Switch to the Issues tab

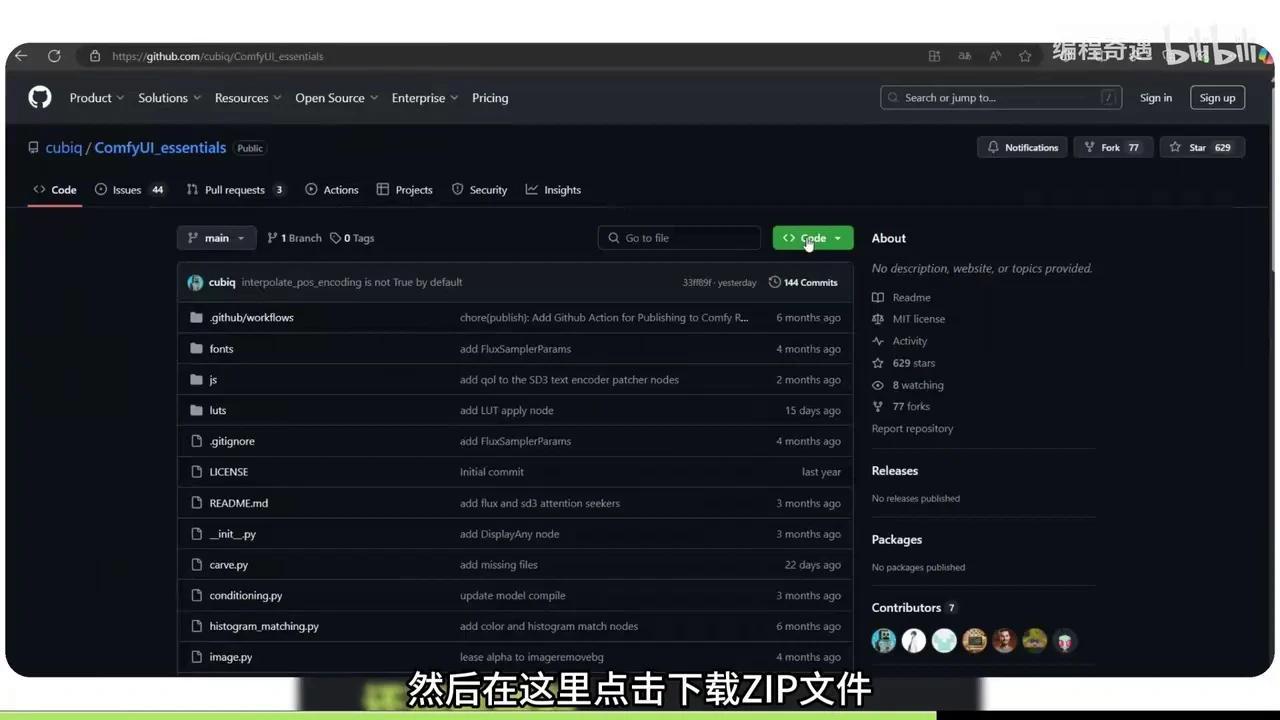[127, 189]
